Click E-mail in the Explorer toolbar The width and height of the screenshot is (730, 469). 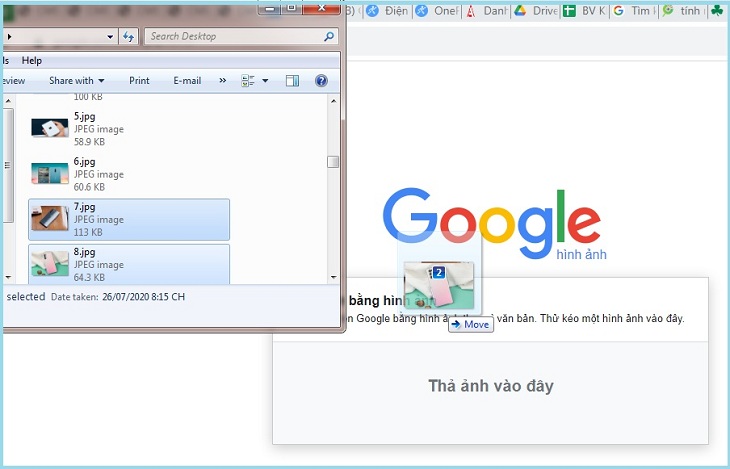187,81
